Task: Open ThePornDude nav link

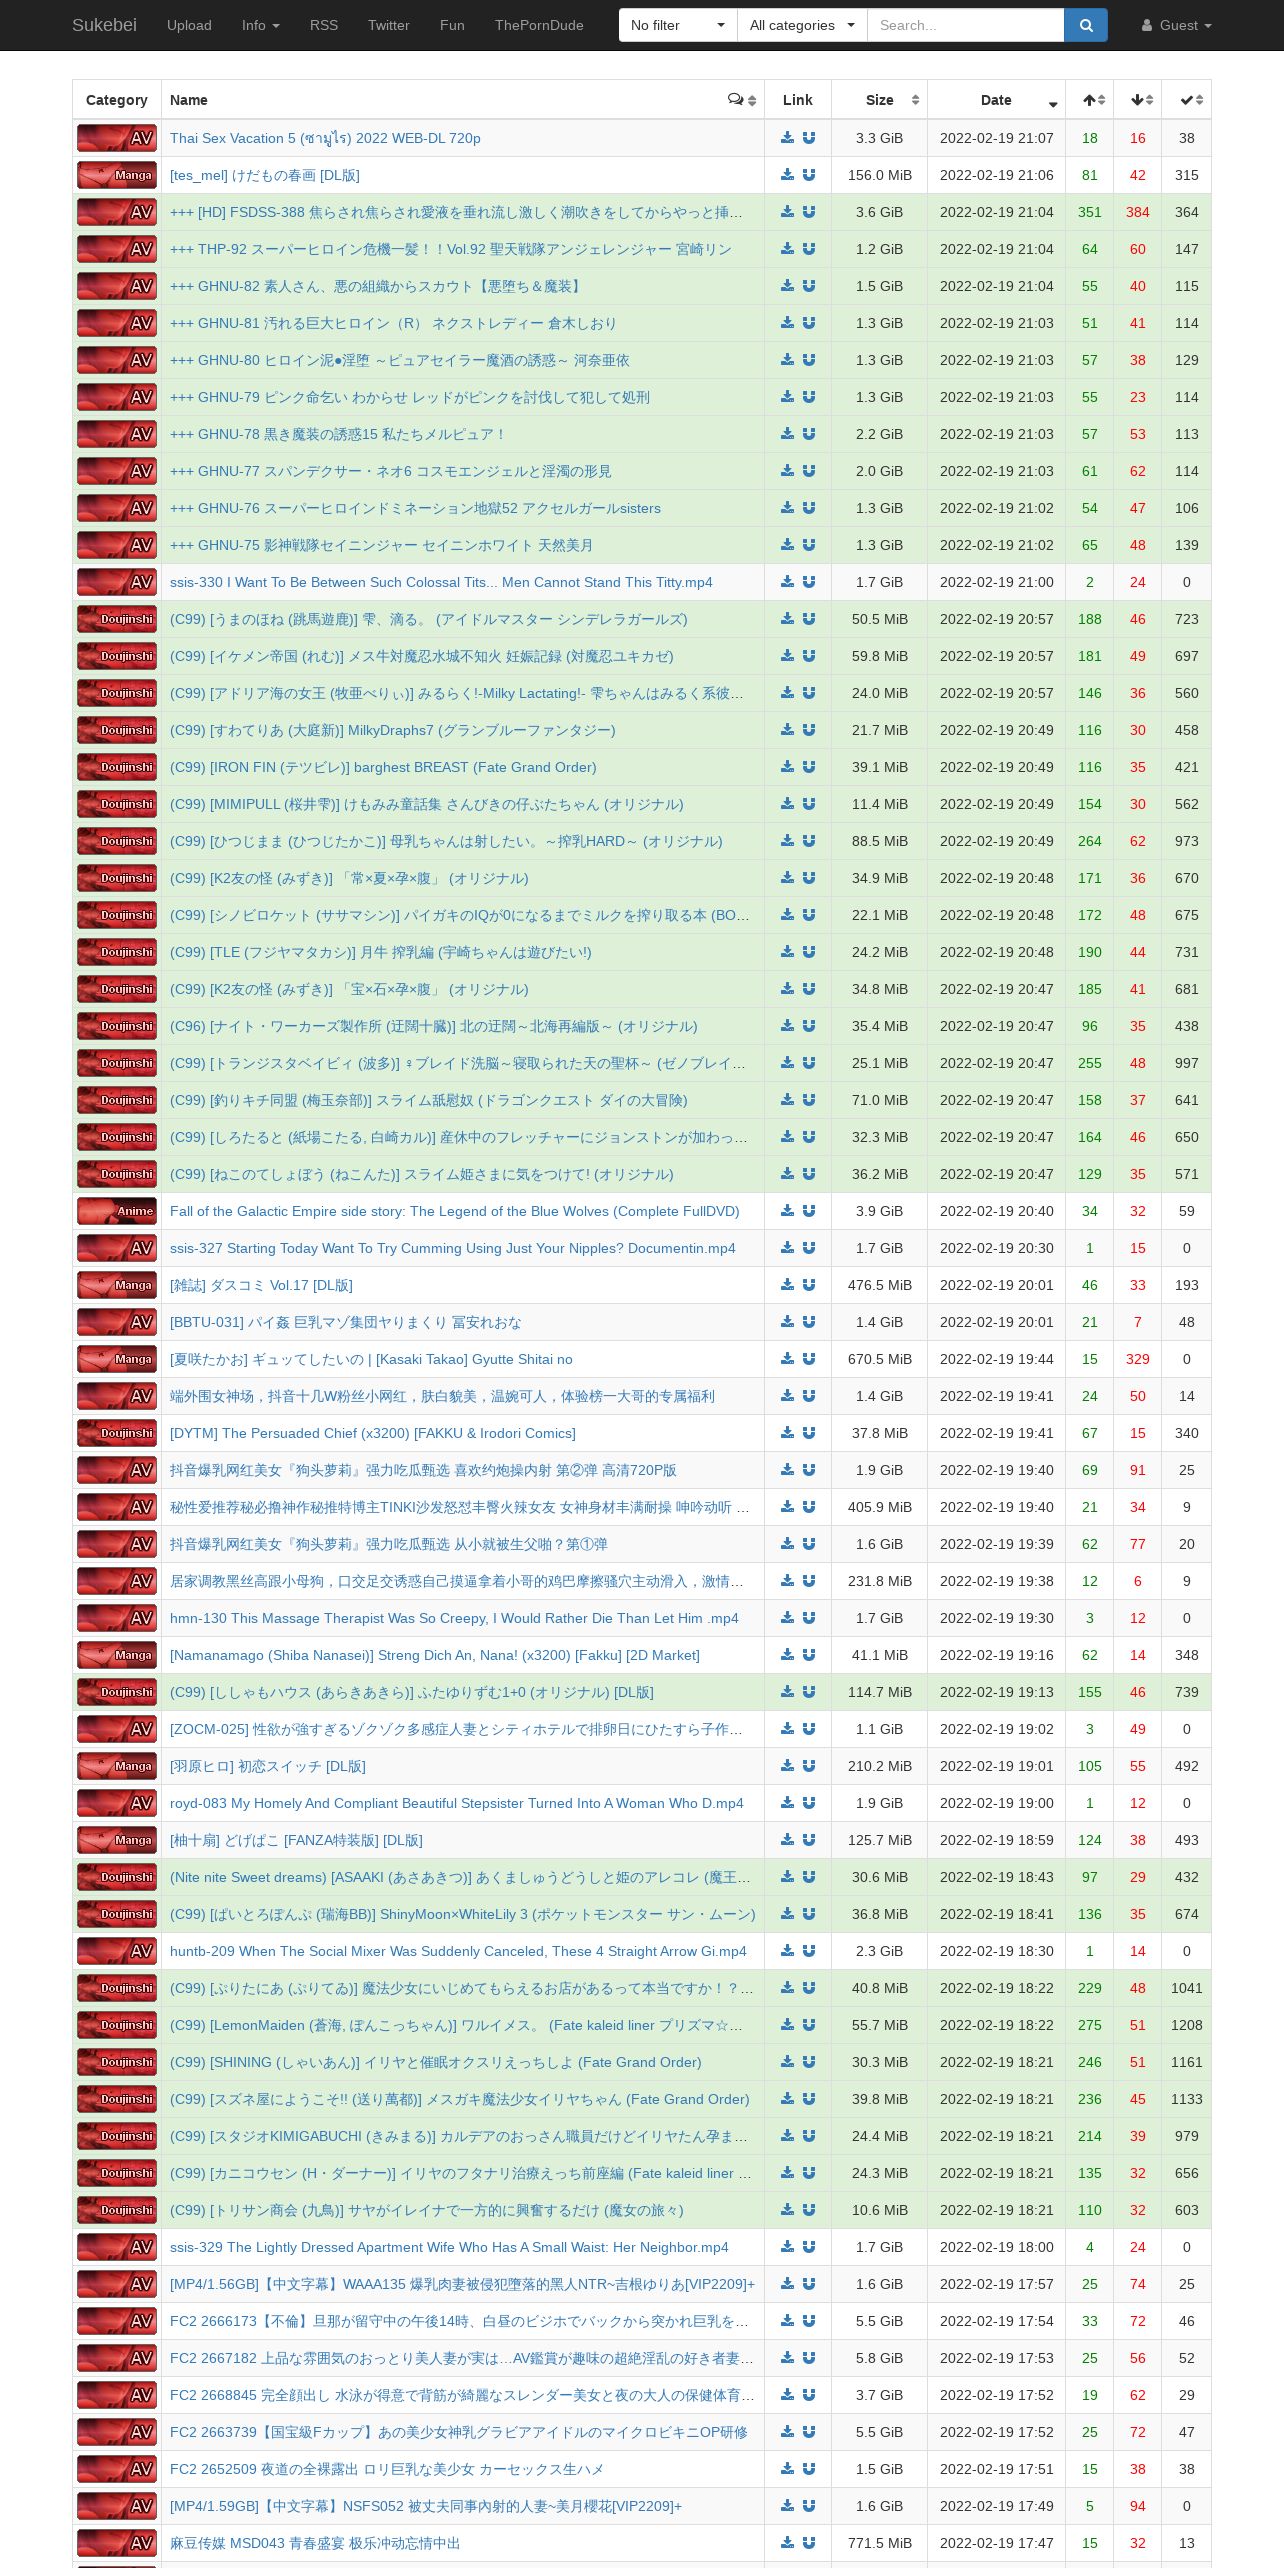Action: [539, 25]
